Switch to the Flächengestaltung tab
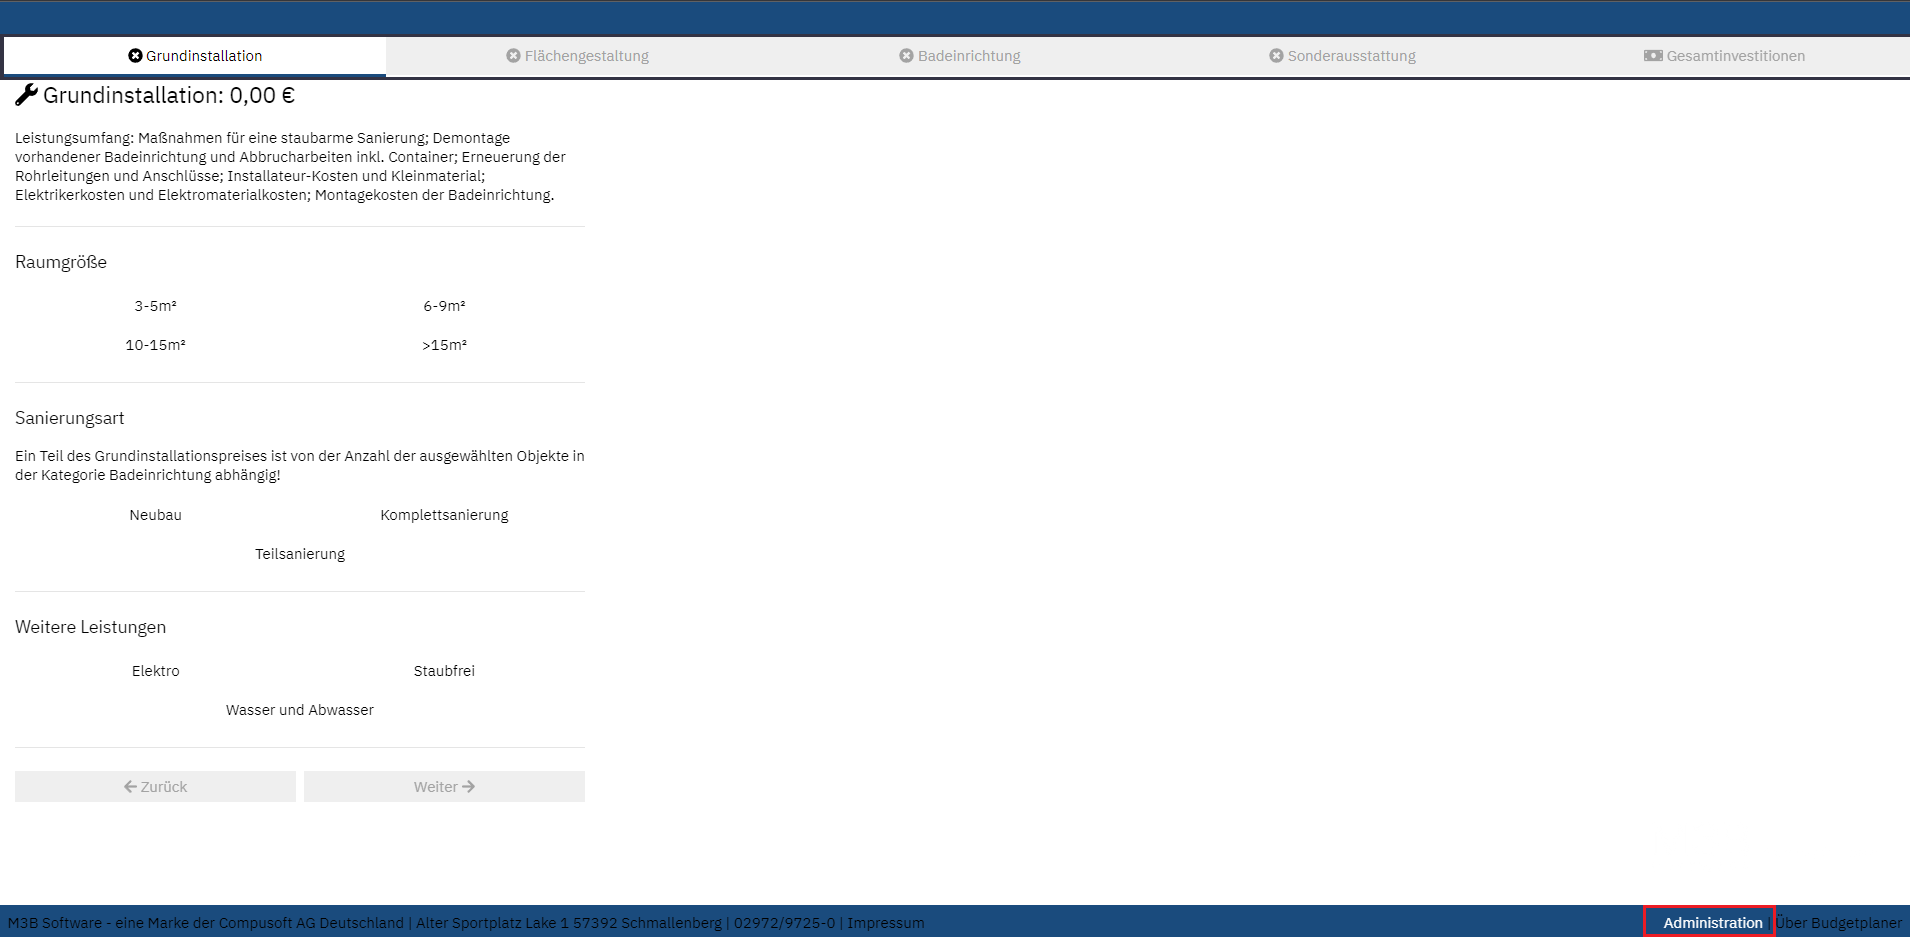The width and height of the screenshot is (1910, 937). click(x=577, y=56)
